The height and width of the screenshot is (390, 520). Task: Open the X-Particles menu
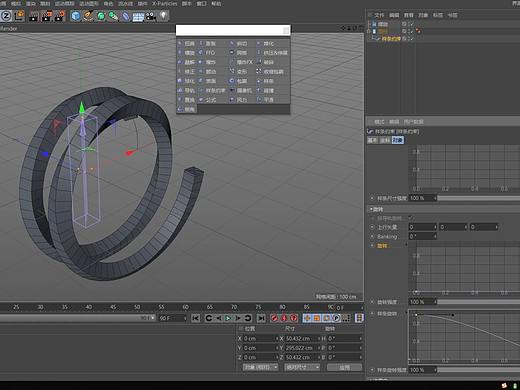coord(164,3)
